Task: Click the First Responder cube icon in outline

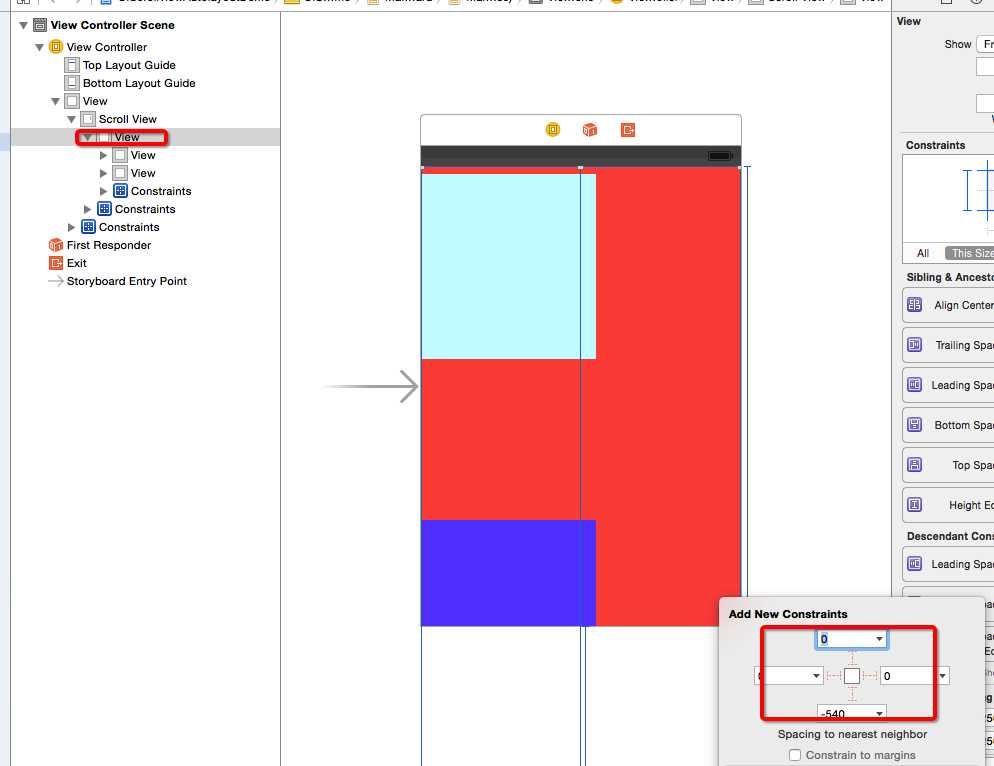Action: tap(56, 245)
